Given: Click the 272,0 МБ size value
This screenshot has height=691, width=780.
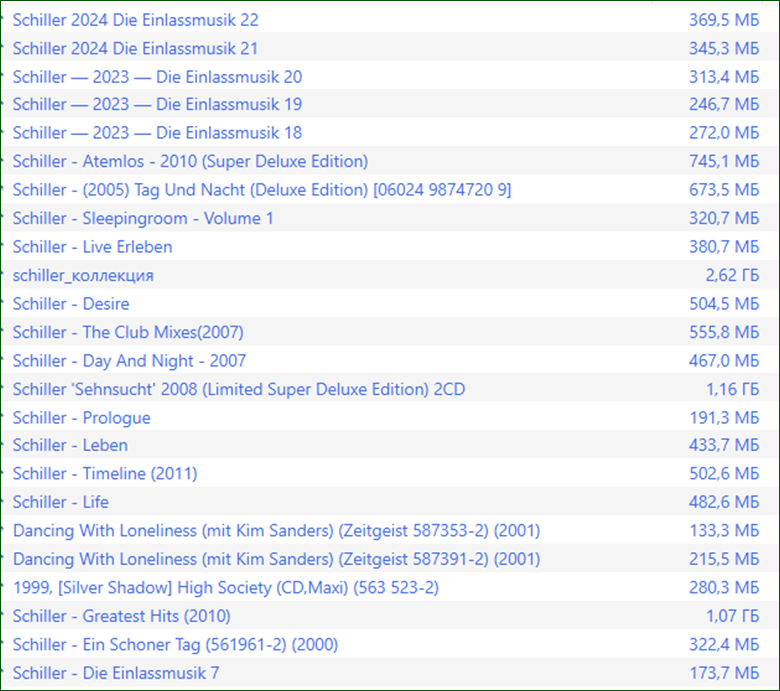Looking at the screenshot, I should click(x=724, y=133).
